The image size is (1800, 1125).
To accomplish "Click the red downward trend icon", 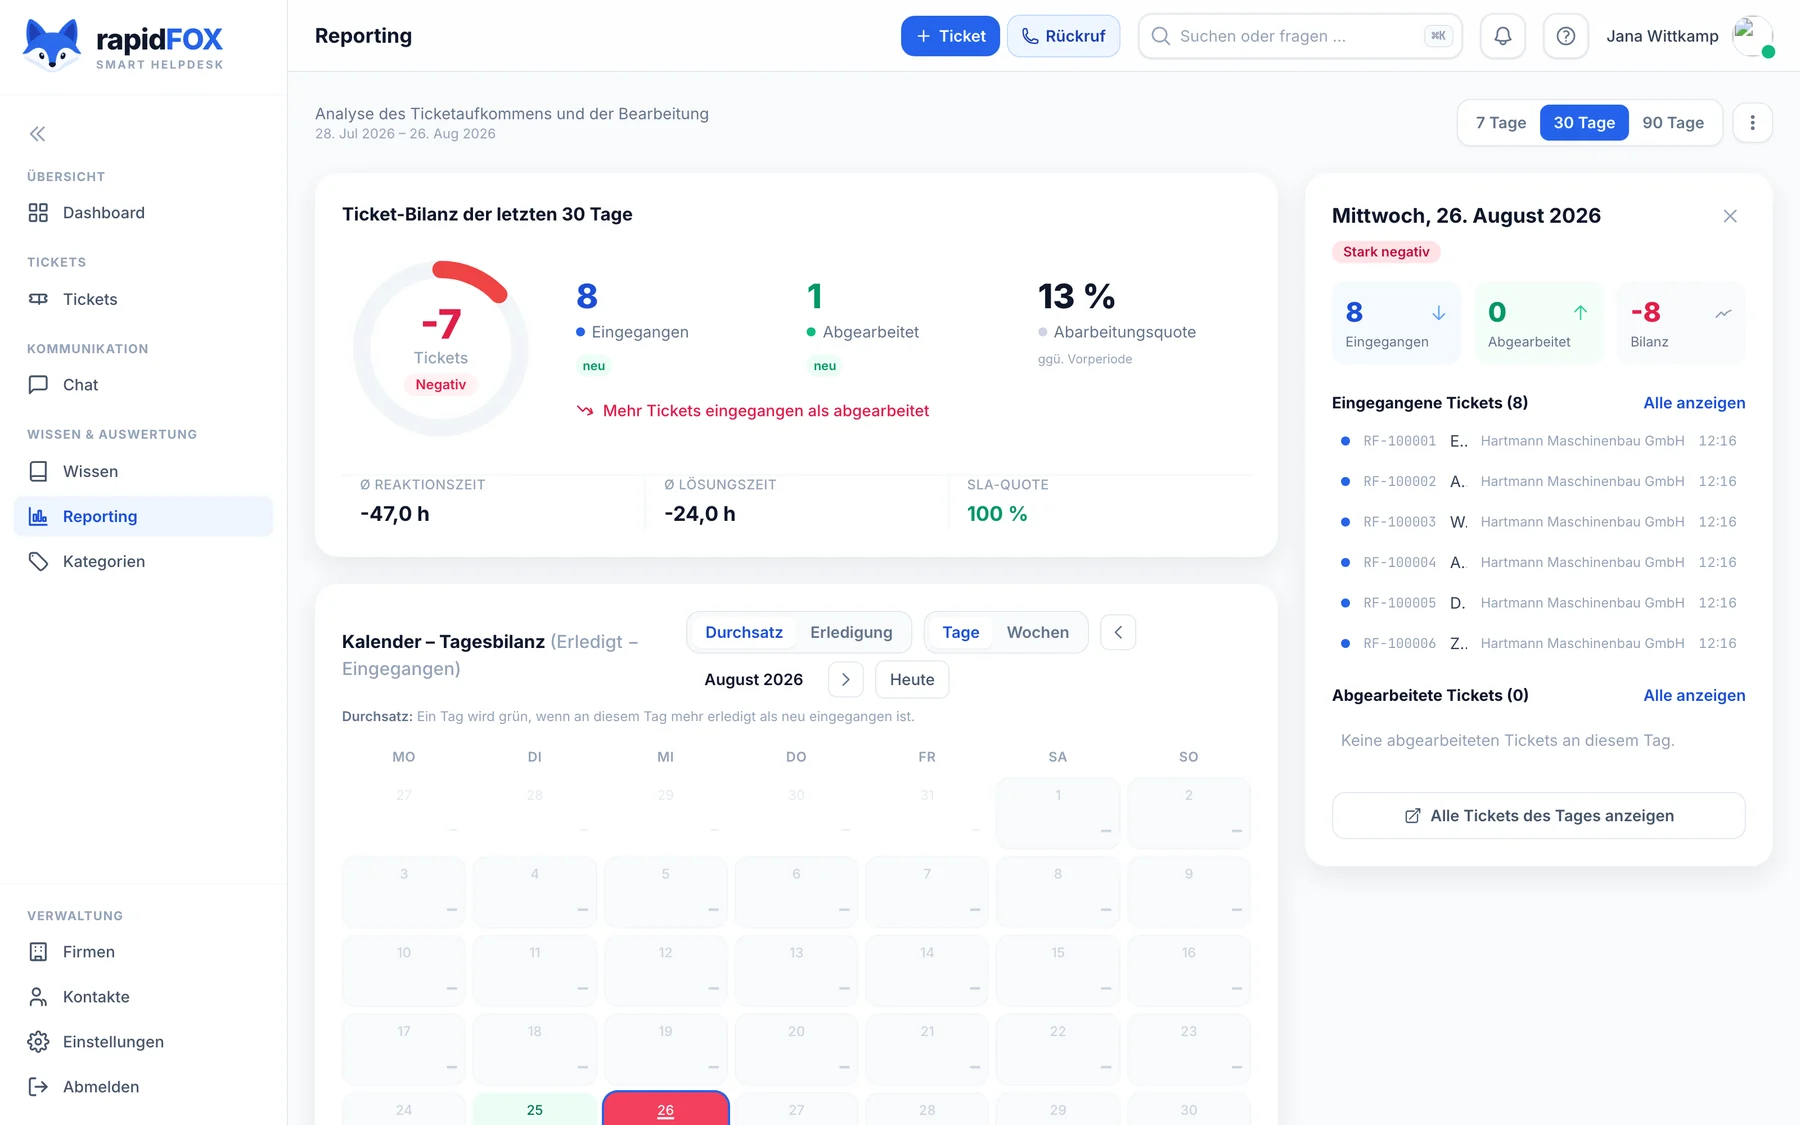I will 585,411.
